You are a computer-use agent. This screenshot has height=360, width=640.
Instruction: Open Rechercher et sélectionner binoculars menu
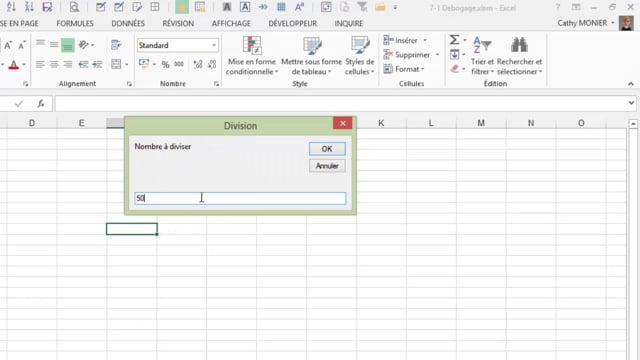[x=519, y=56]
